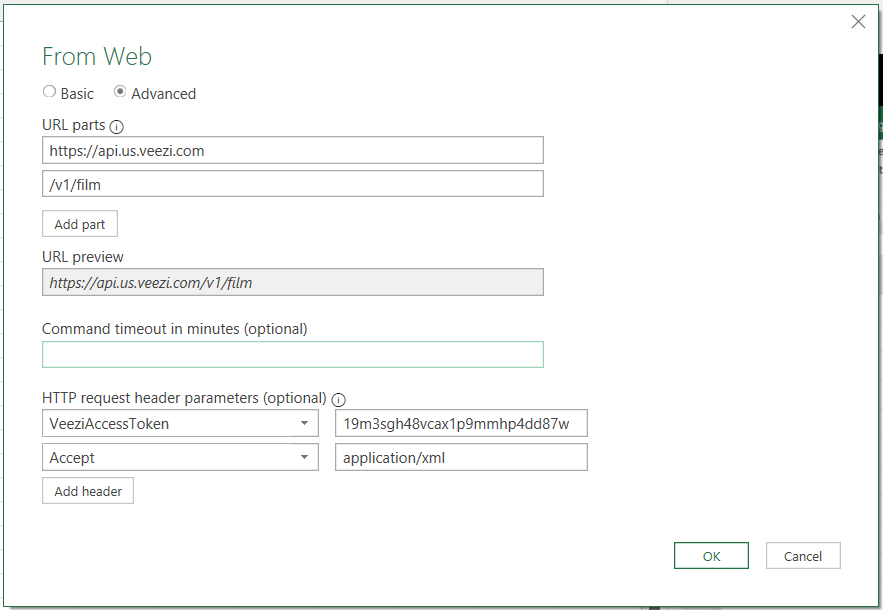Click the Add part button
The height and width of the screenshot is (610, 883).
[79, 223]
